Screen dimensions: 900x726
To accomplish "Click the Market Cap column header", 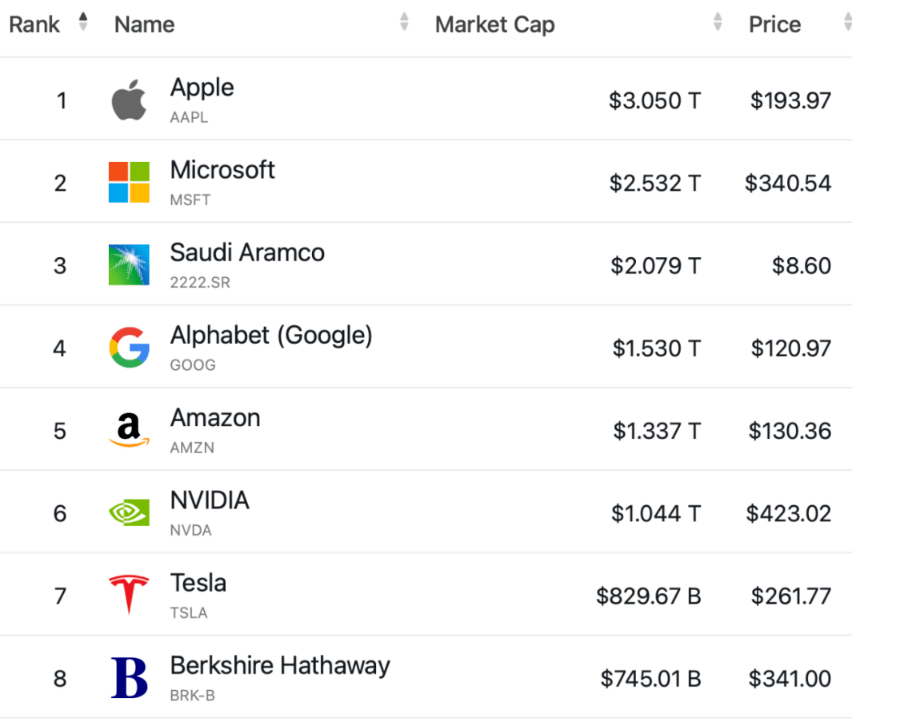I will [495, 24].
